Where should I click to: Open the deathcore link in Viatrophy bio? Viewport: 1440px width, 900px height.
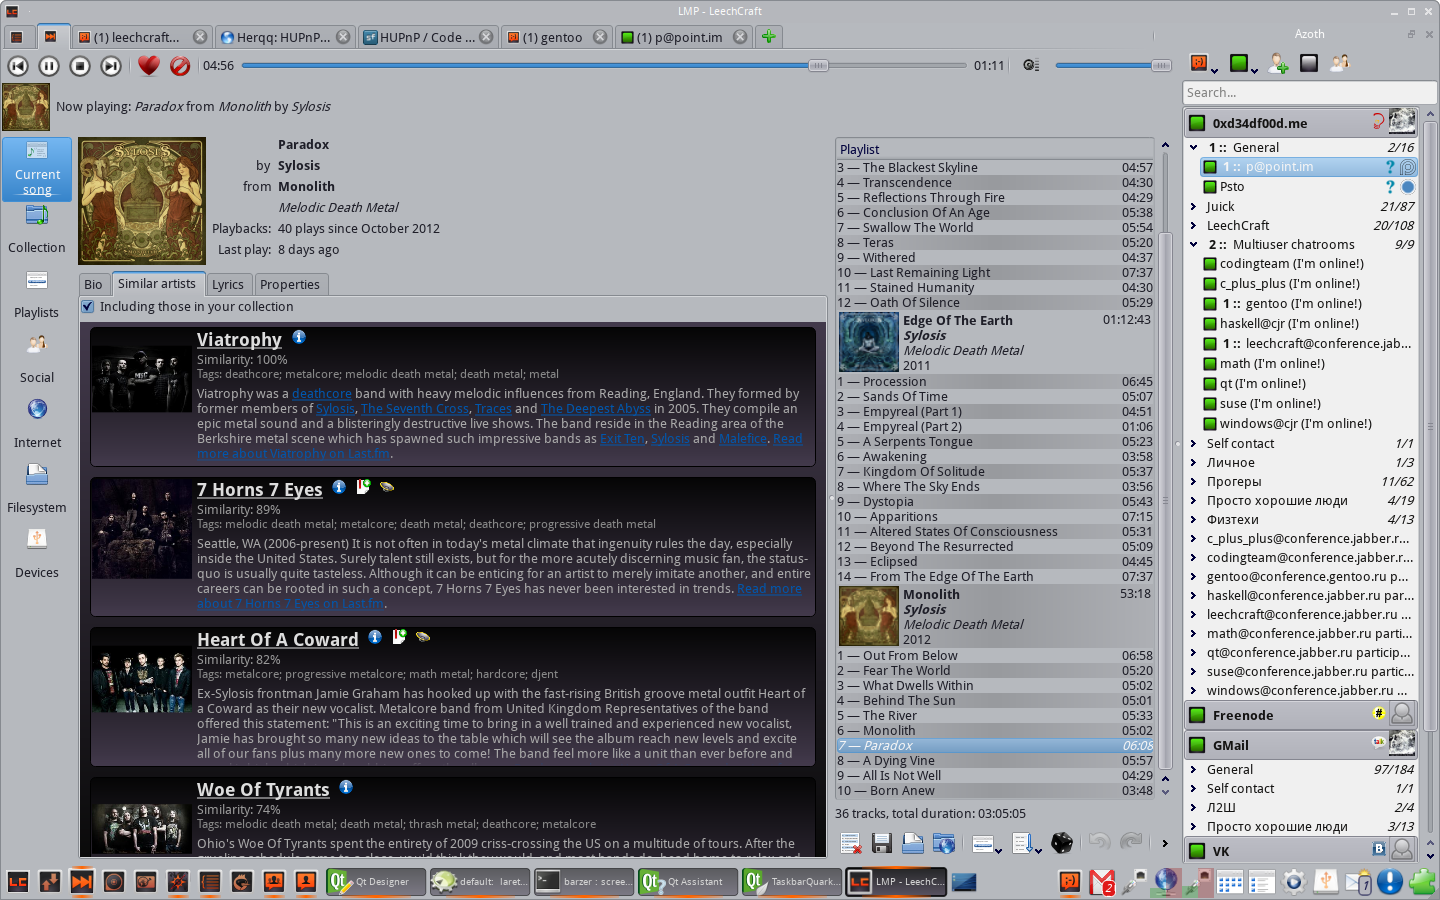(x=322, y=394)
